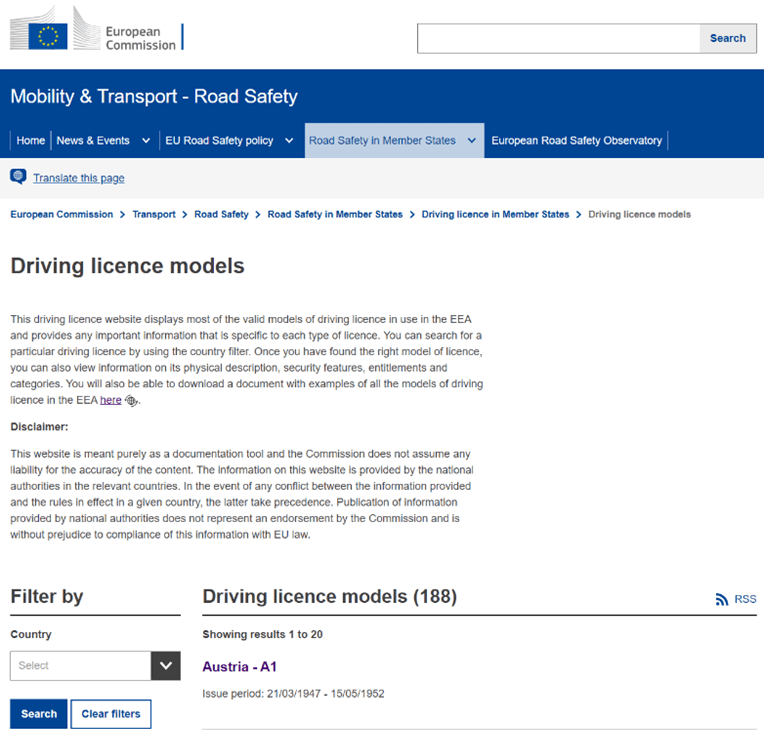The width and height of the screenshot is (764, 737).
Task: Expand the News & Events dropdown arrow
Action: (x=146, y=141)
